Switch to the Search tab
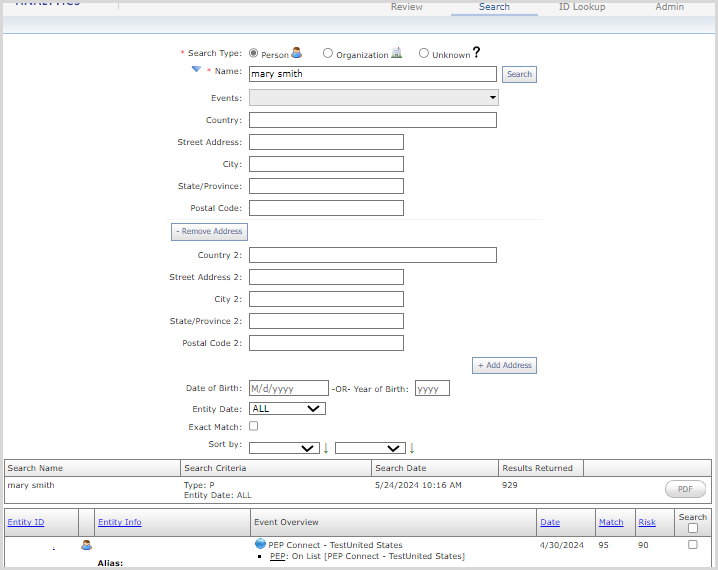 (494, 7)
